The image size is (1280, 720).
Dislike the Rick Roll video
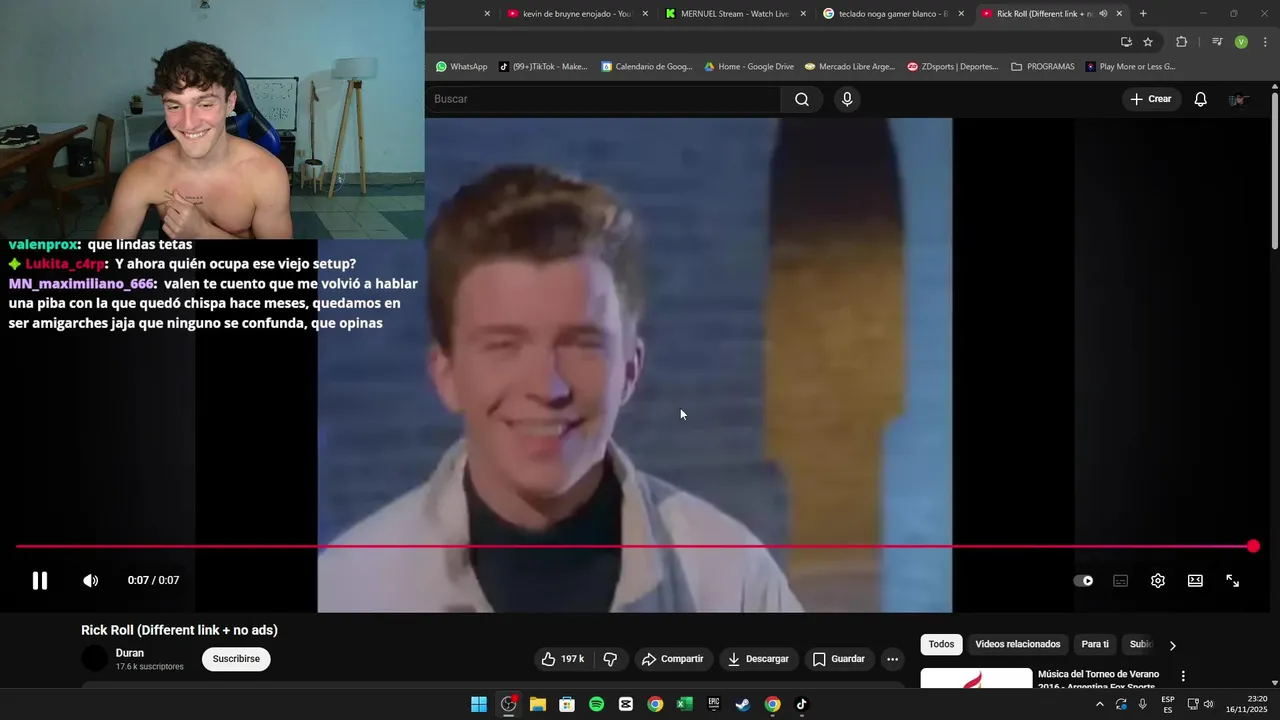coord(610,659)
